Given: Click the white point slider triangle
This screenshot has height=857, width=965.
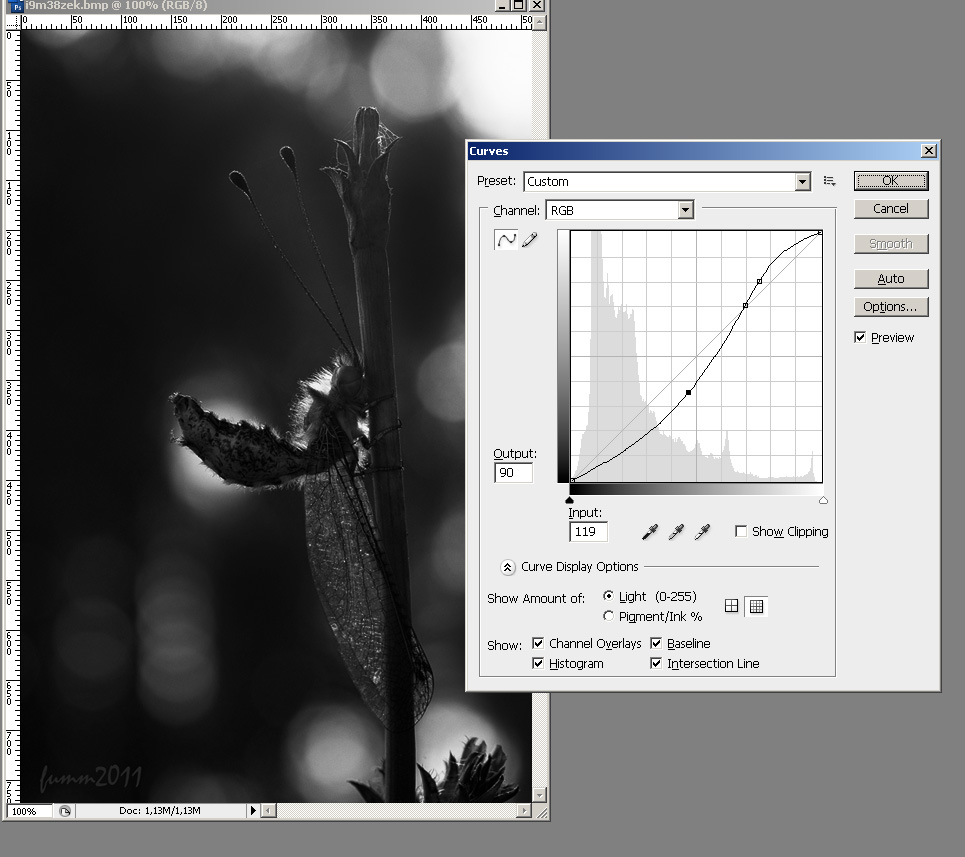Looking at the screenshot, I should click(823, 500).
